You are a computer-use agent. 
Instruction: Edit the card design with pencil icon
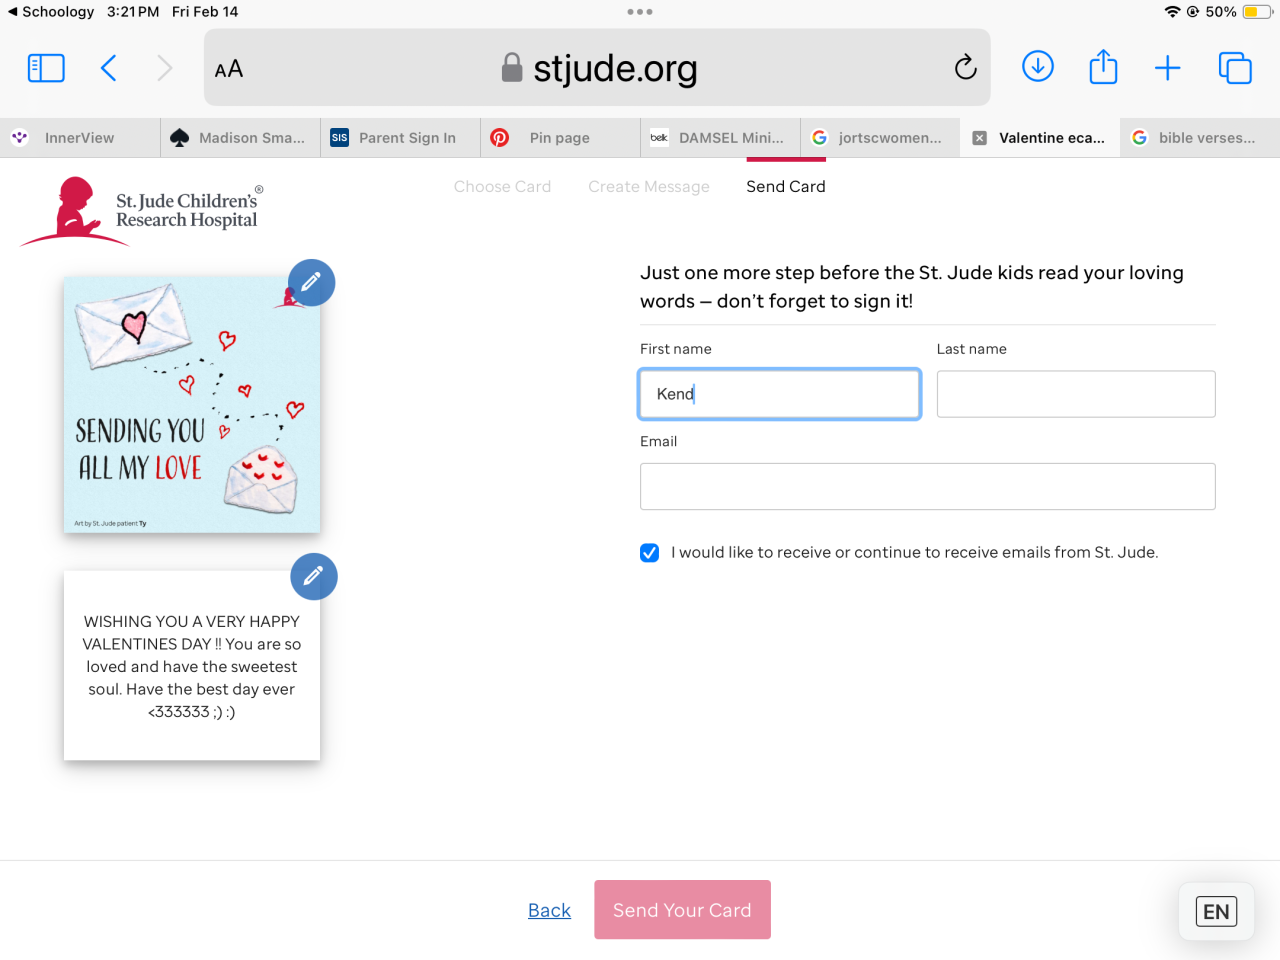(311, 283)
